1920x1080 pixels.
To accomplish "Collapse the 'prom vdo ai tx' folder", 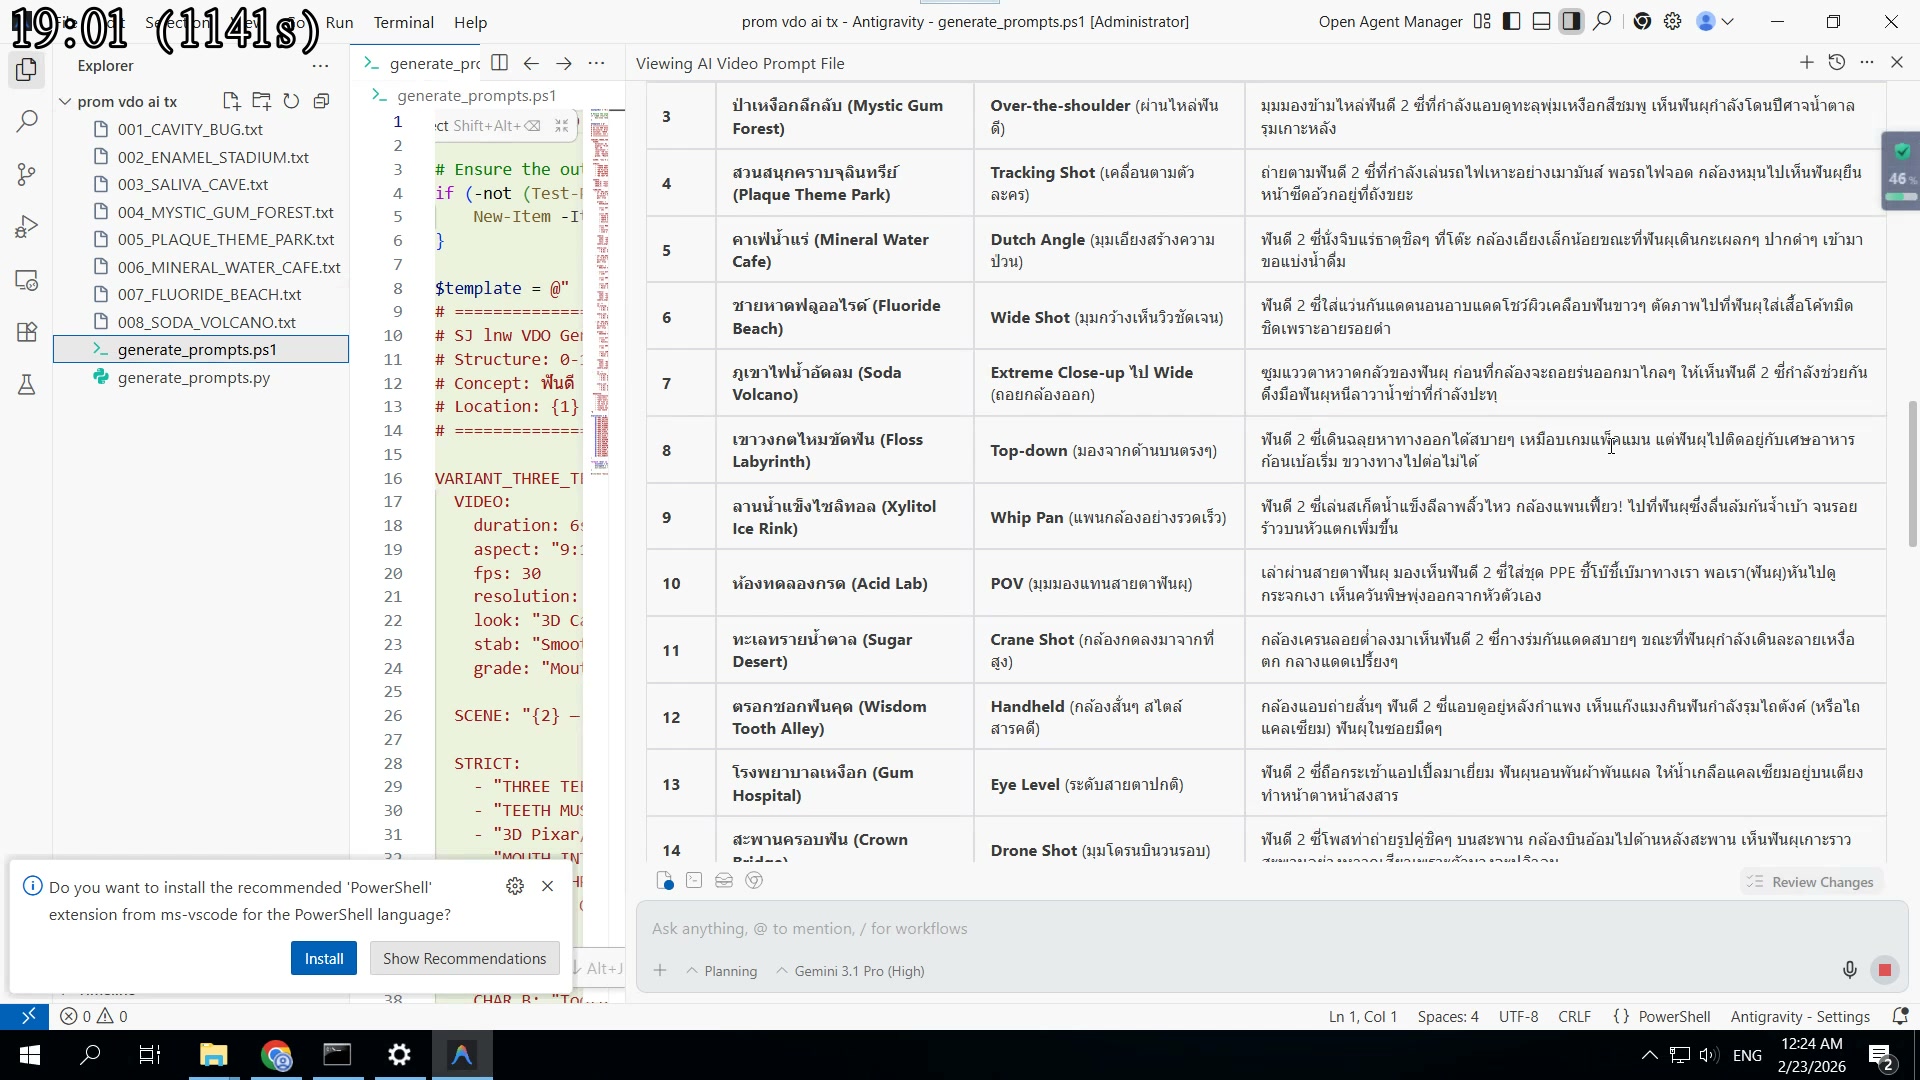I will (66, 101).
